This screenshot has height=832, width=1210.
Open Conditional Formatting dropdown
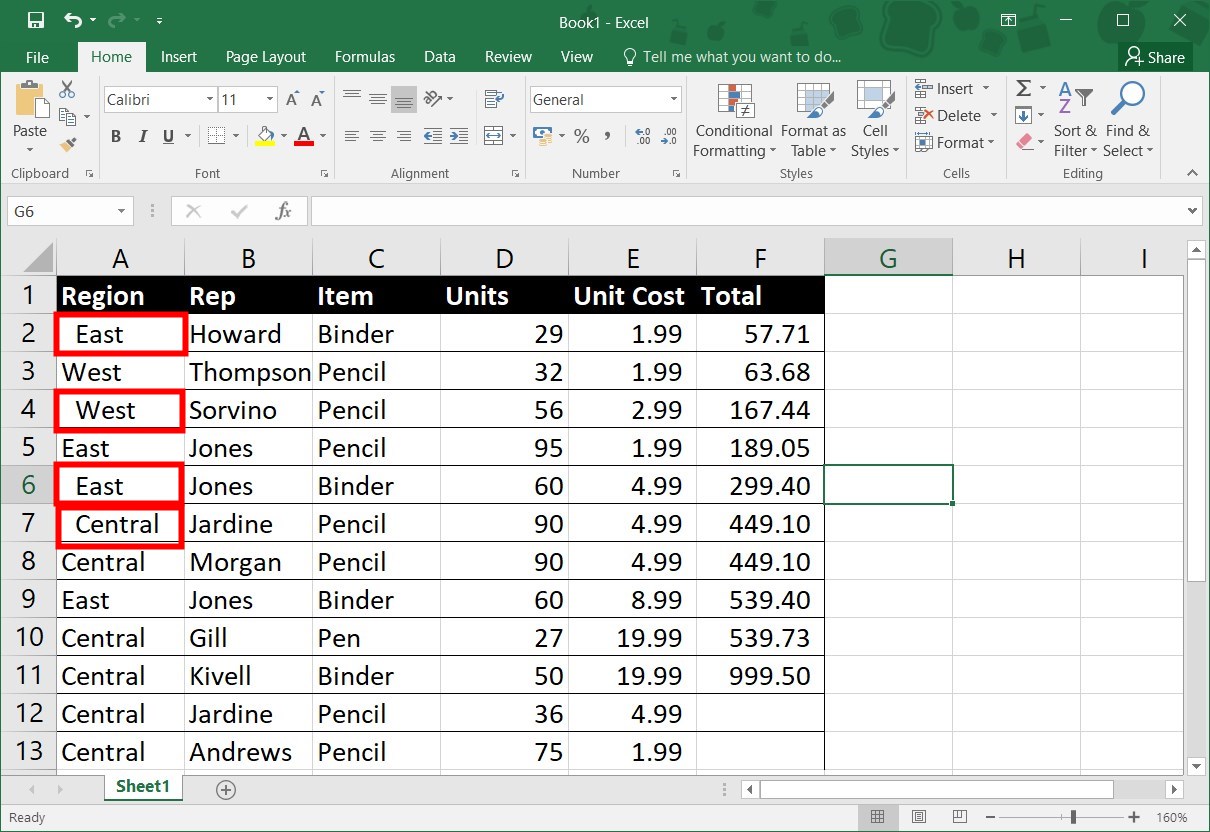734,120
